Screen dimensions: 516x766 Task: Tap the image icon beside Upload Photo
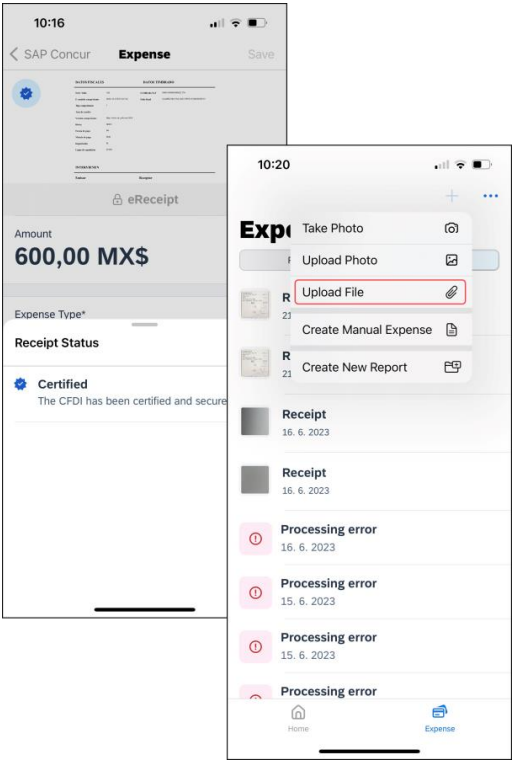(x=452, y=260)
